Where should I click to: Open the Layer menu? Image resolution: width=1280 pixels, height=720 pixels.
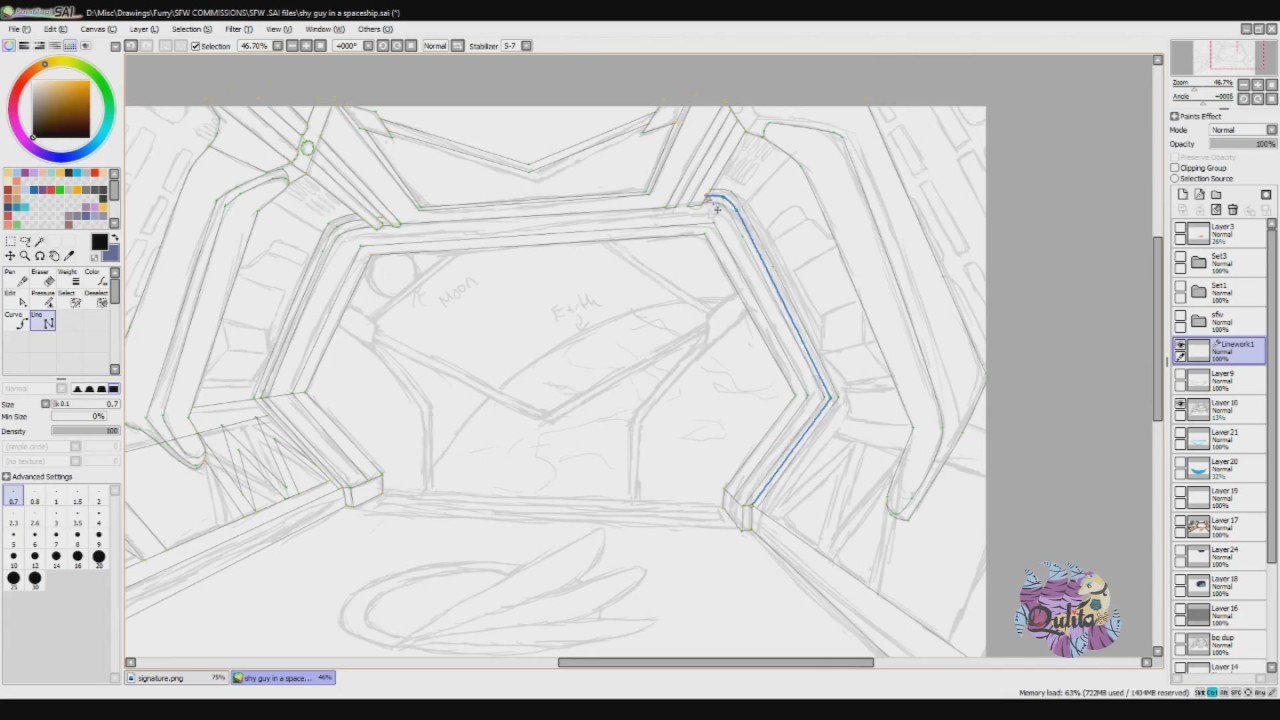pos(144,29)
